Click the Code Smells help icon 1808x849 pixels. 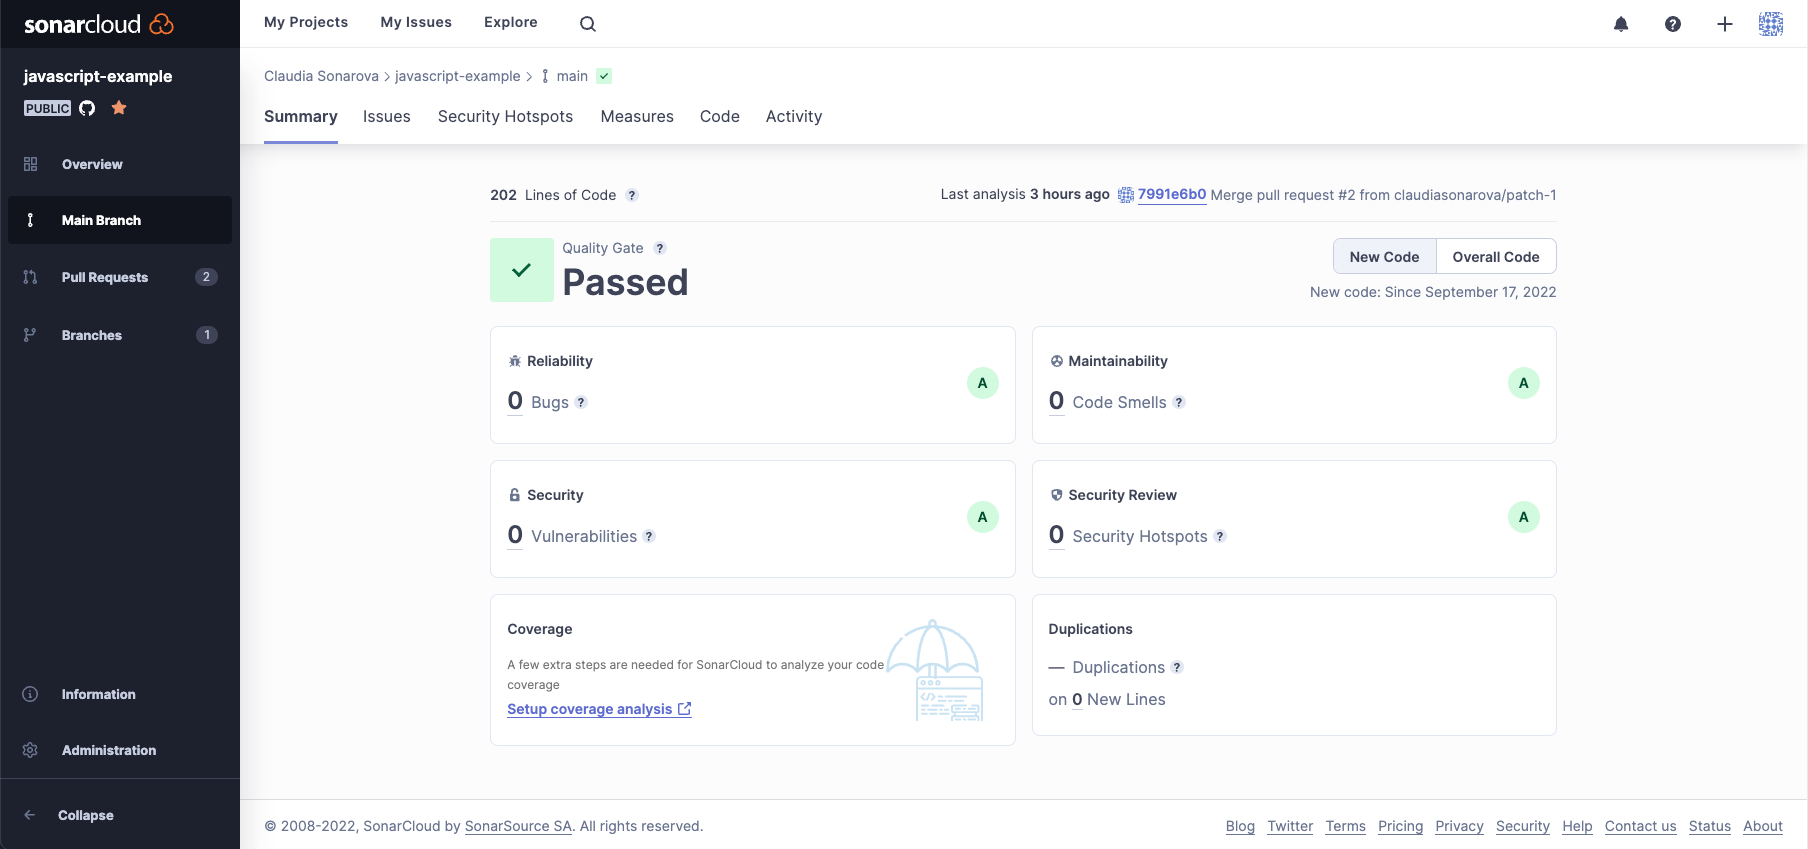[1179, 402]
